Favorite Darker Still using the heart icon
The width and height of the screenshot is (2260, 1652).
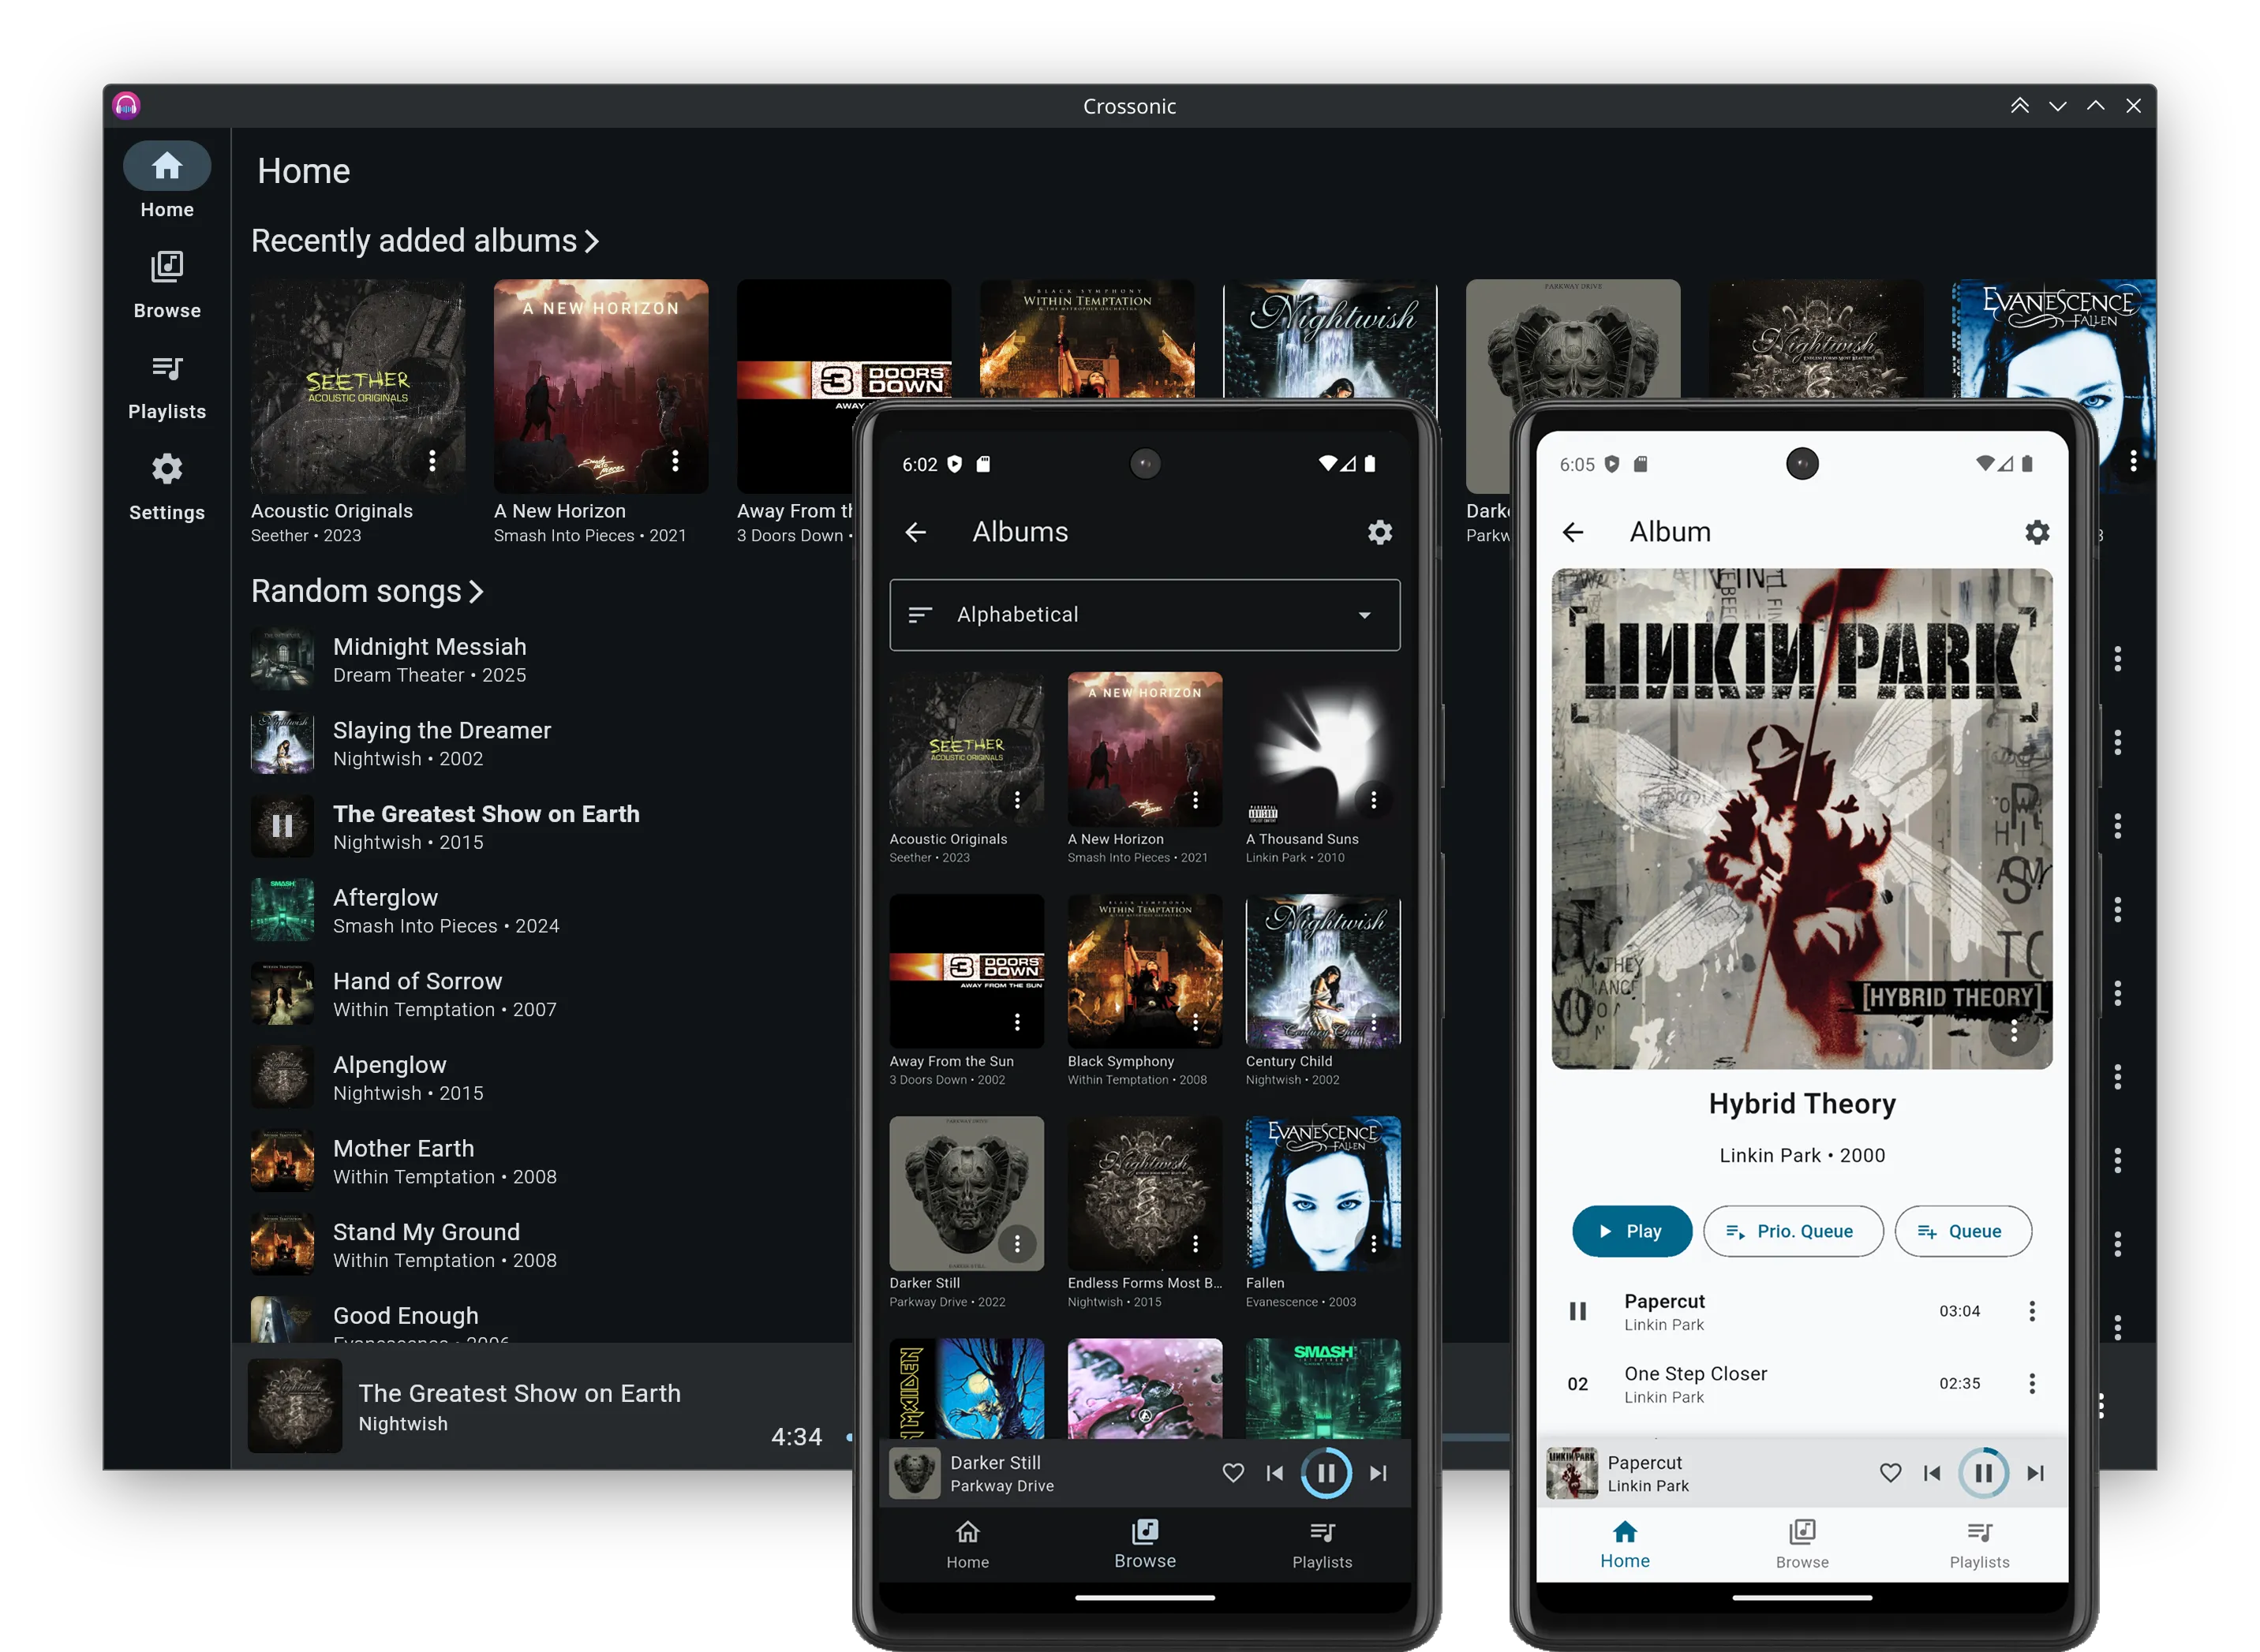click(1233, 1472)
